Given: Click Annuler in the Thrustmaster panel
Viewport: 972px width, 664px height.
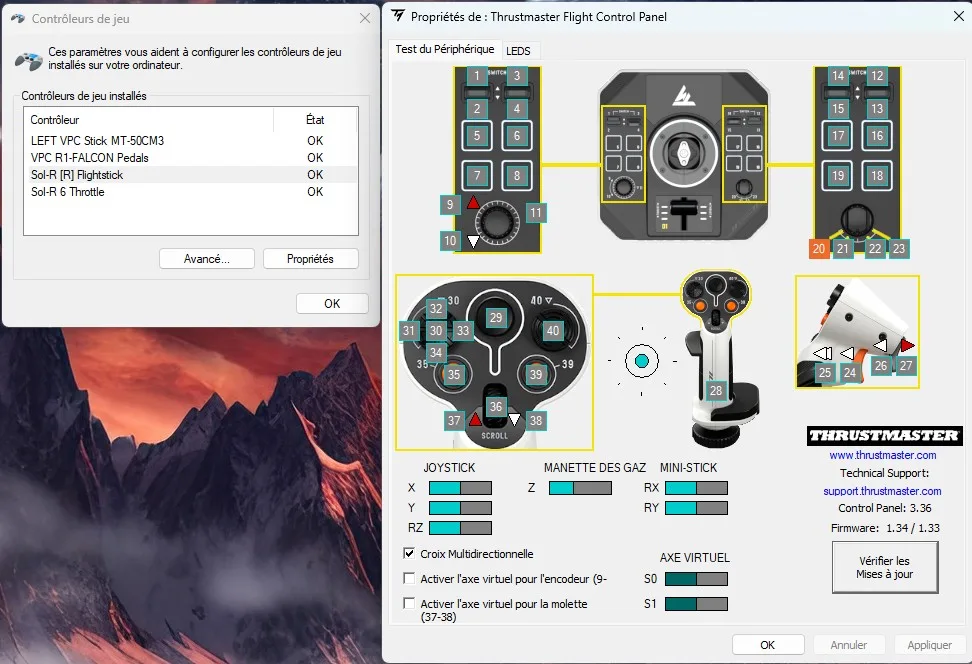Looking at the screenshot, I should pos(849,645).
